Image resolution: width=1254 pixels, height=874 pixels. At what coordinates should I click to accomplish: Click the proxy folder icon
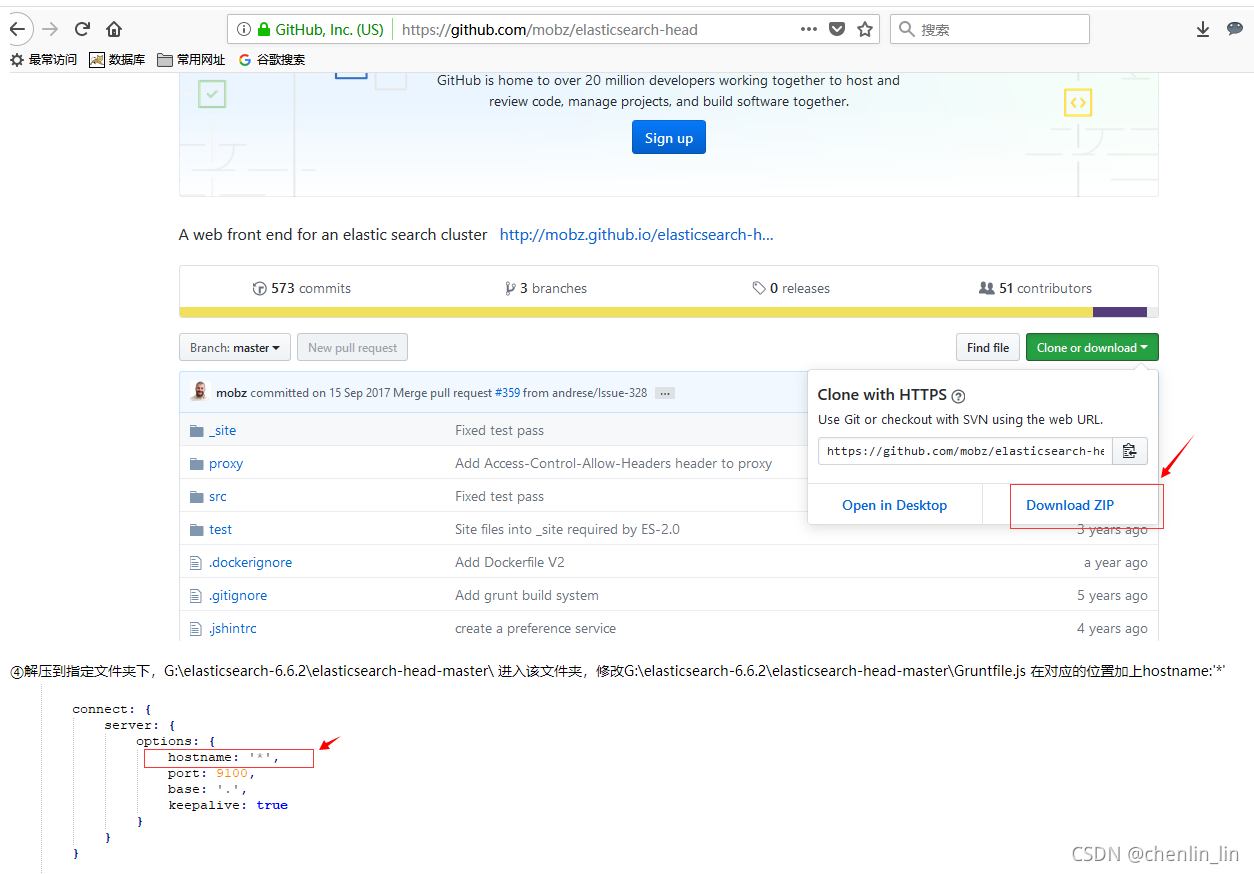[x=197, y=464]
